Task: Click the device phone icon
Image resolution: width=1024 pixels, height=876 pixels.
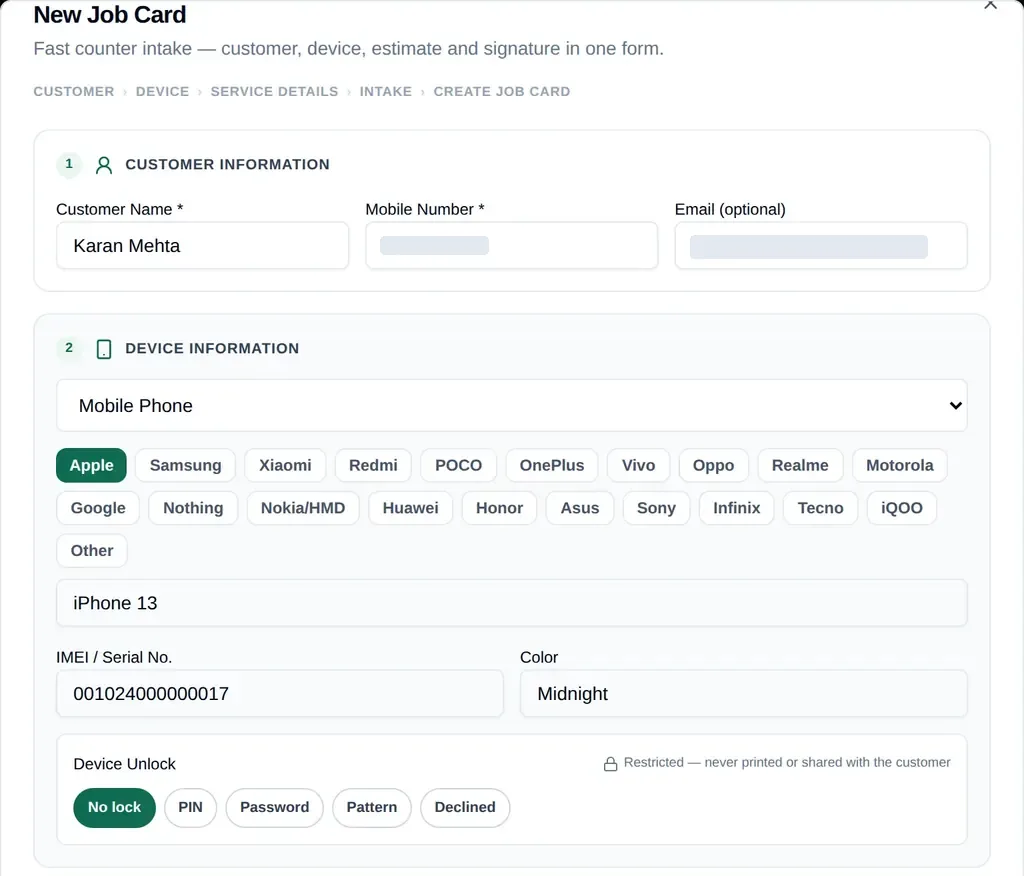Action: [104, 349]
